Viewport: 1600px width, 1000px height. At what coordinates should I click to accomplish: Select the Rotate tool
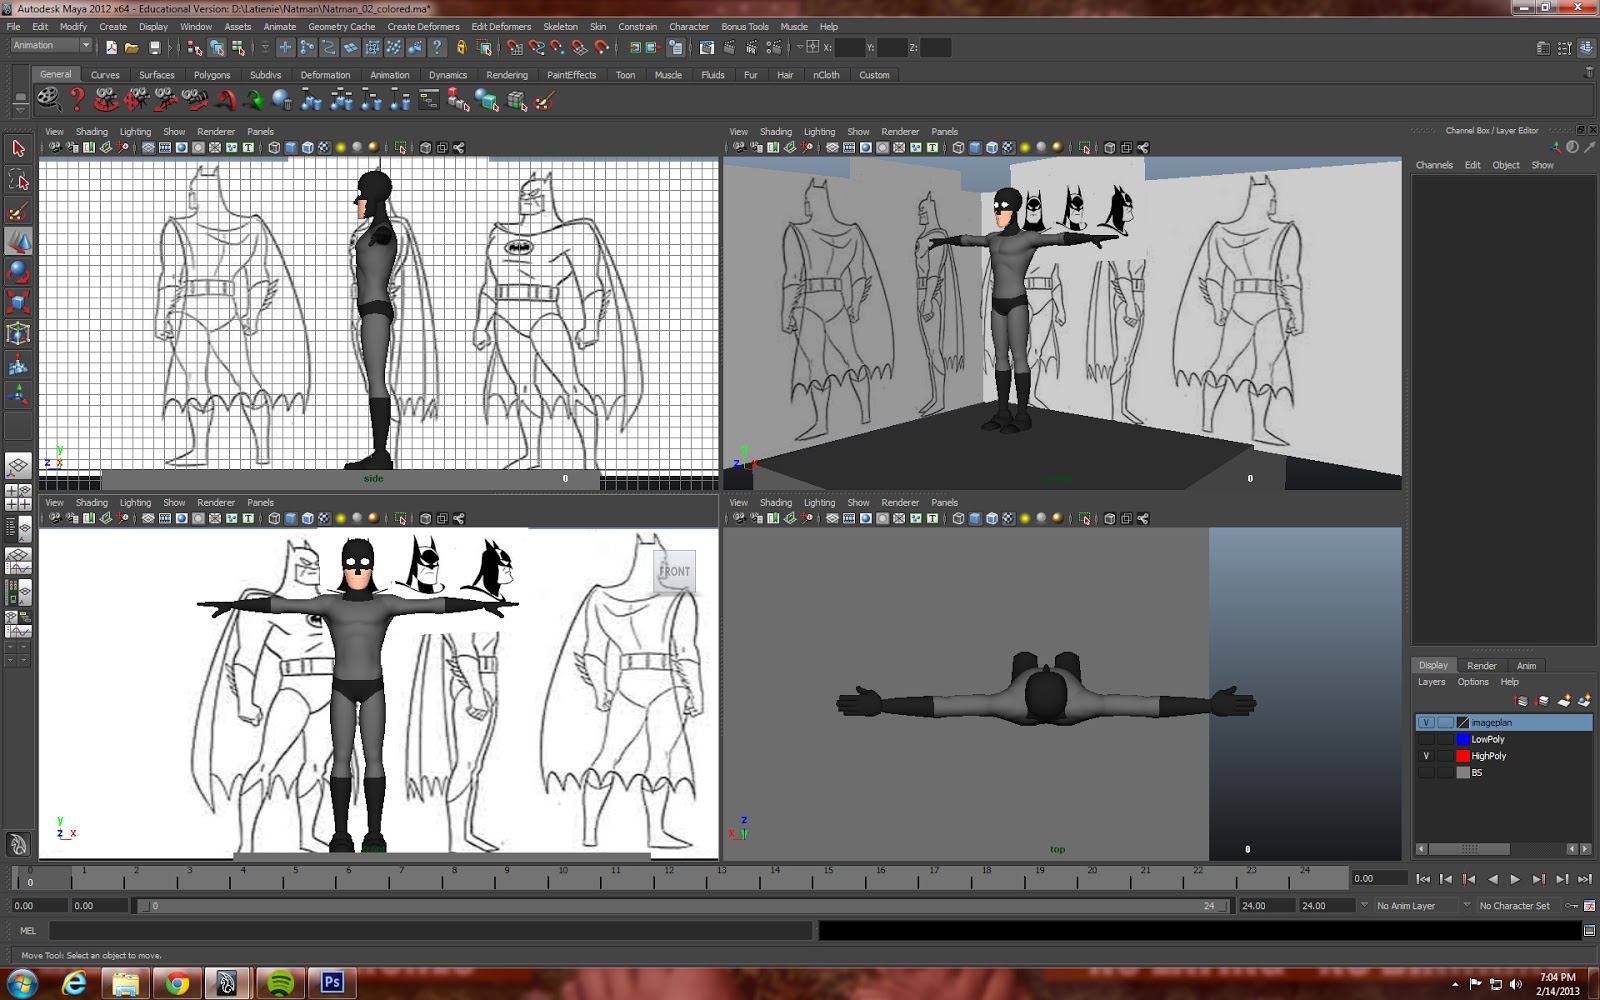[18, 271]
